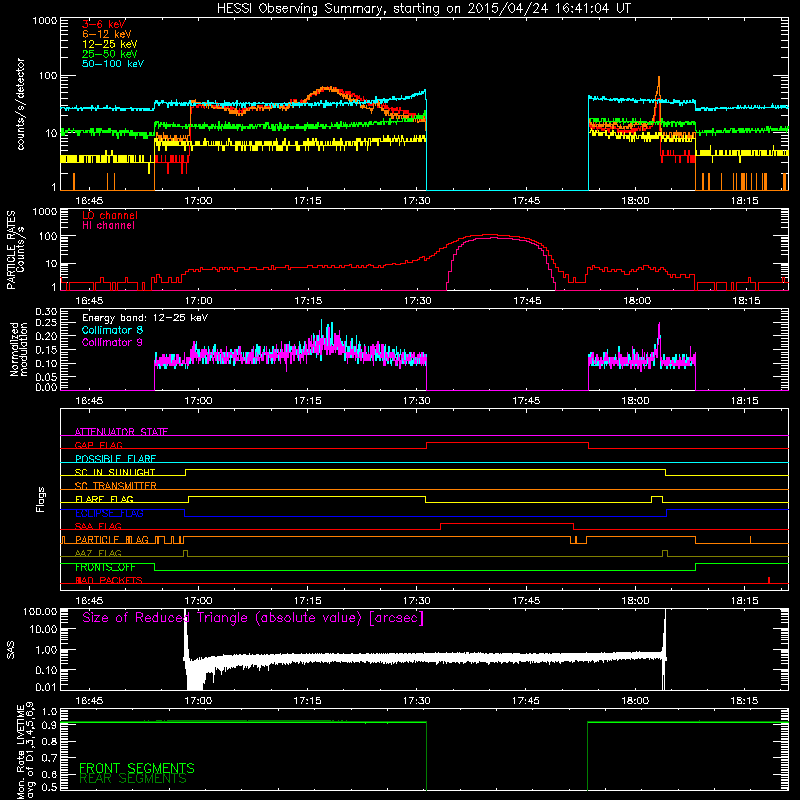This screenshot has width=800, height=800.
Task: Click the 1000 tick on counts axis
Action: pos(45,21)
